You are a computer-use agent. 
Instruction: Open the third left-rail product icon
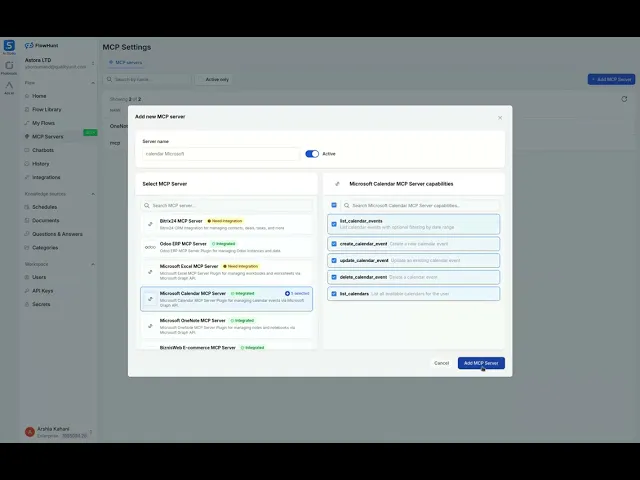pos(9,85)
